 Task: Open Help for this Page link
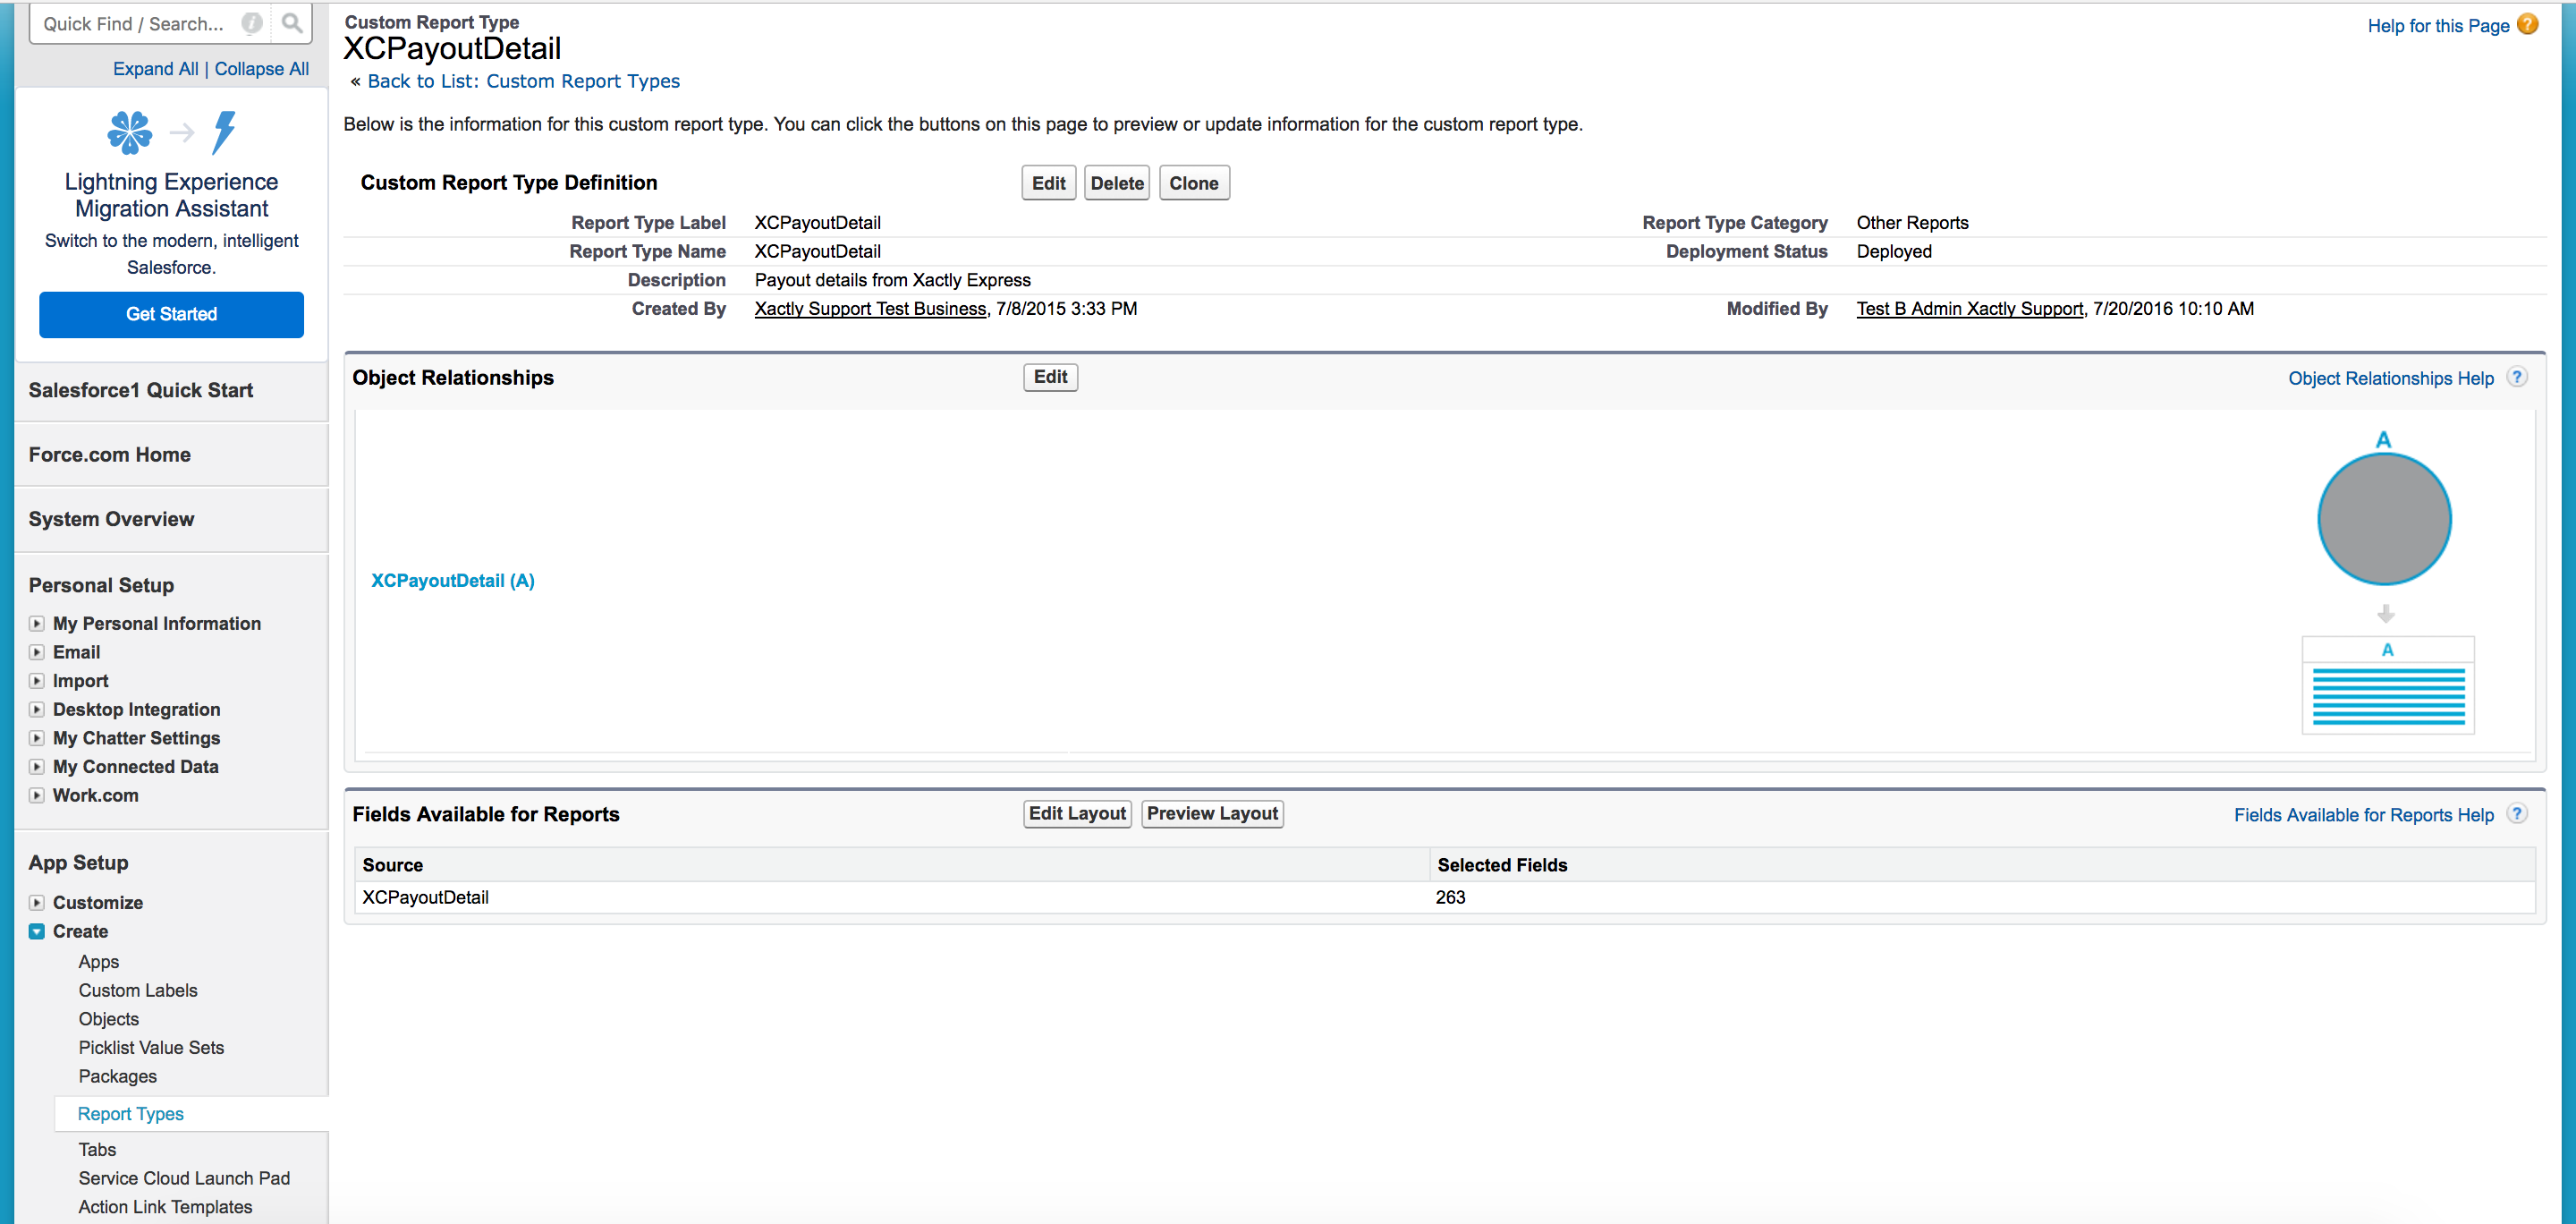[x=2438, y=26]
